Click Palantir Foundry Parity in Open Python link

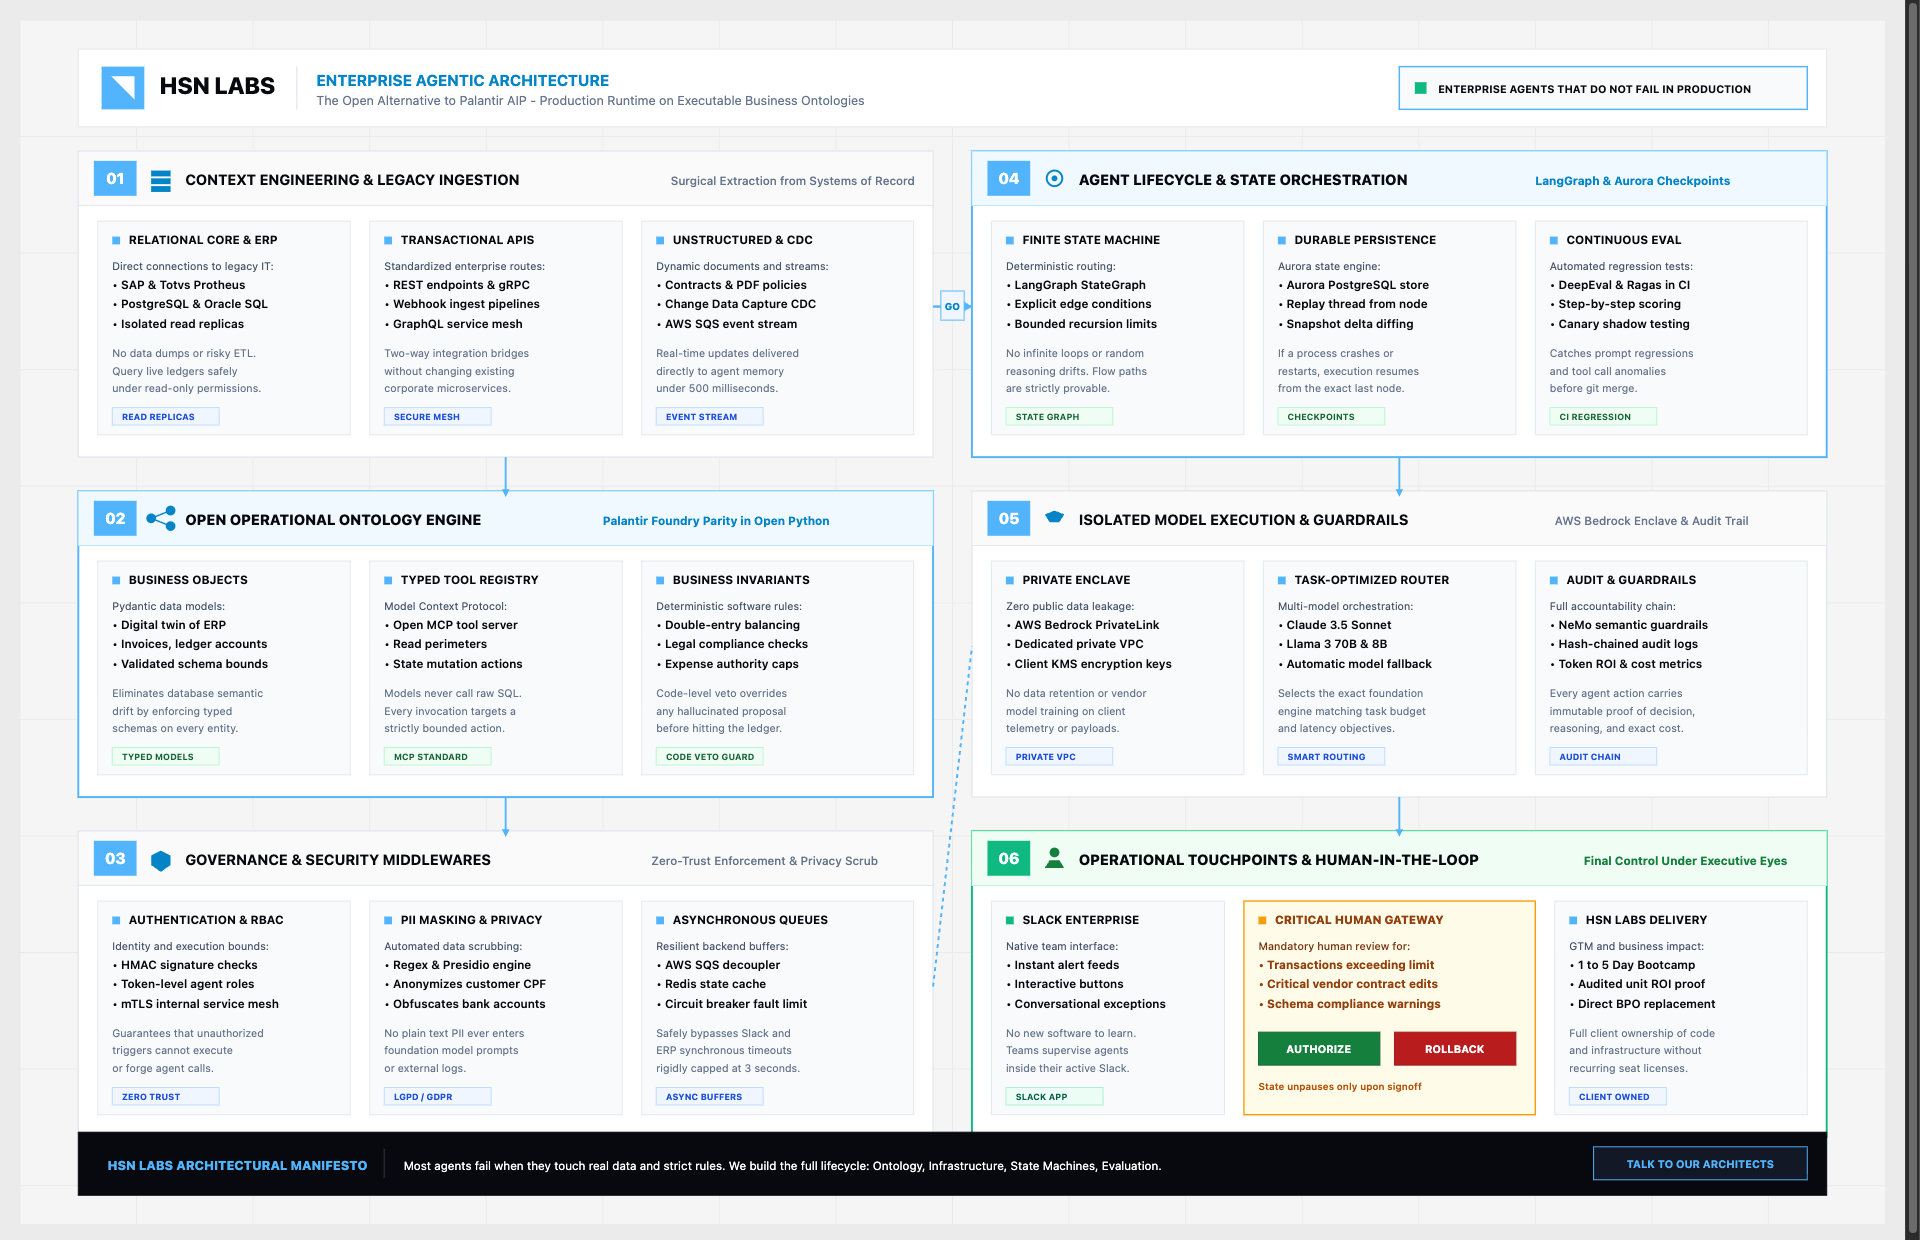point(716,521)
